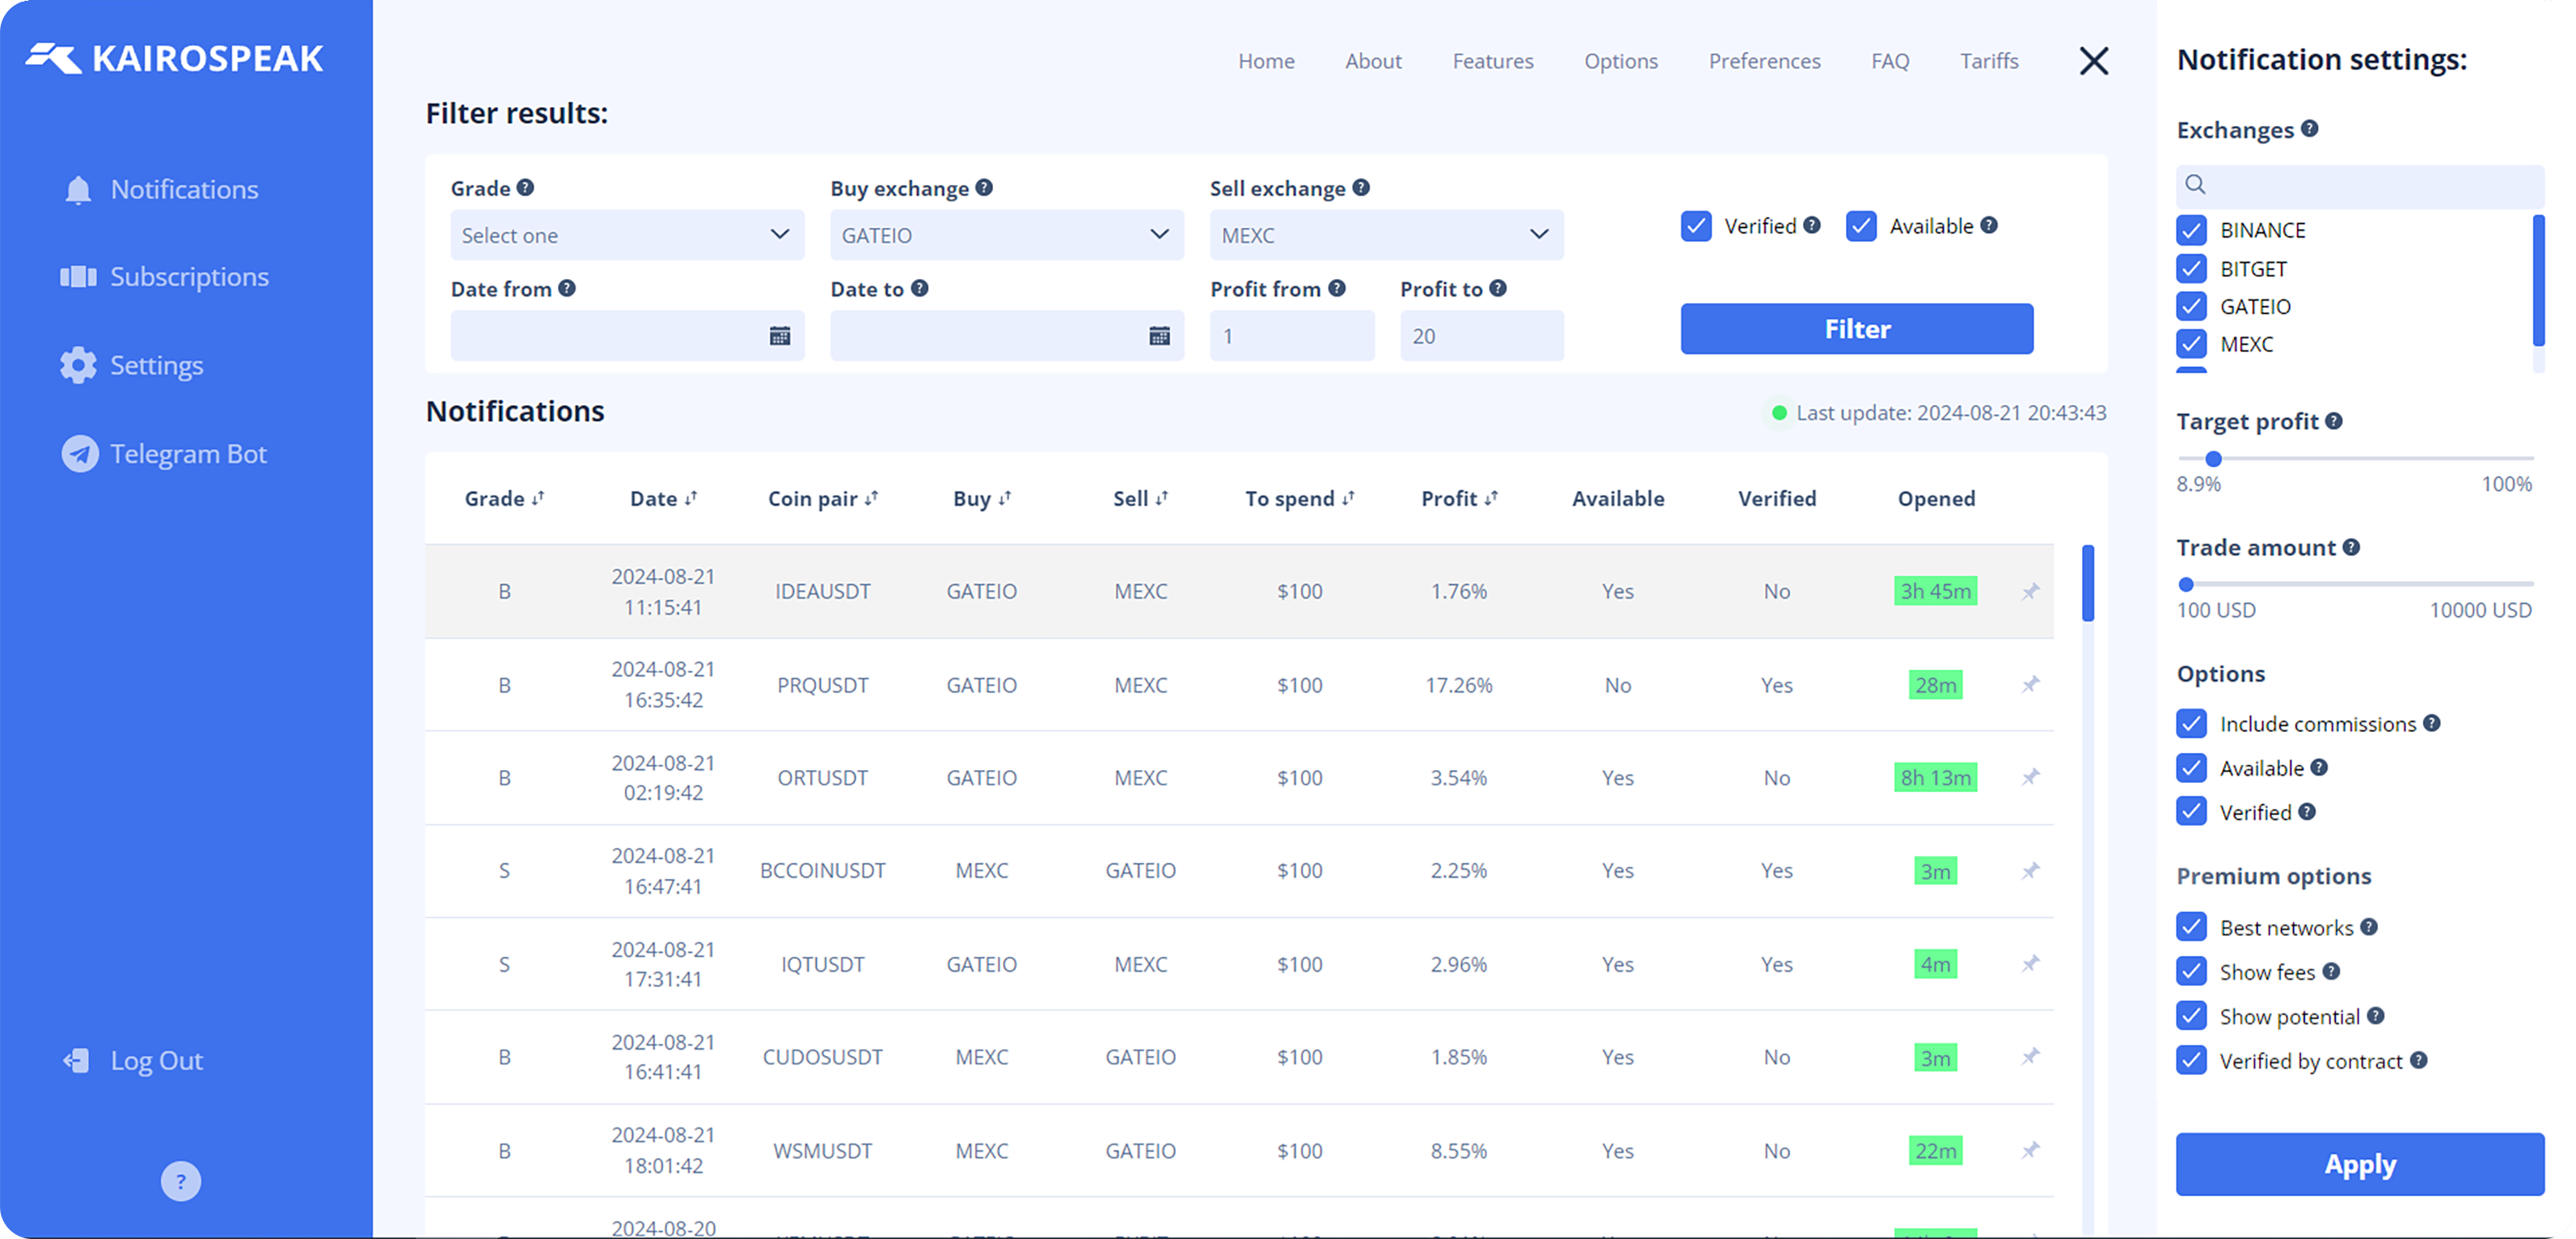The height and width of the screenshot is (1239, 2576).
Task: Open the Telegram Bot icon link
Action: pyautogui.click(x=80, y=454)
